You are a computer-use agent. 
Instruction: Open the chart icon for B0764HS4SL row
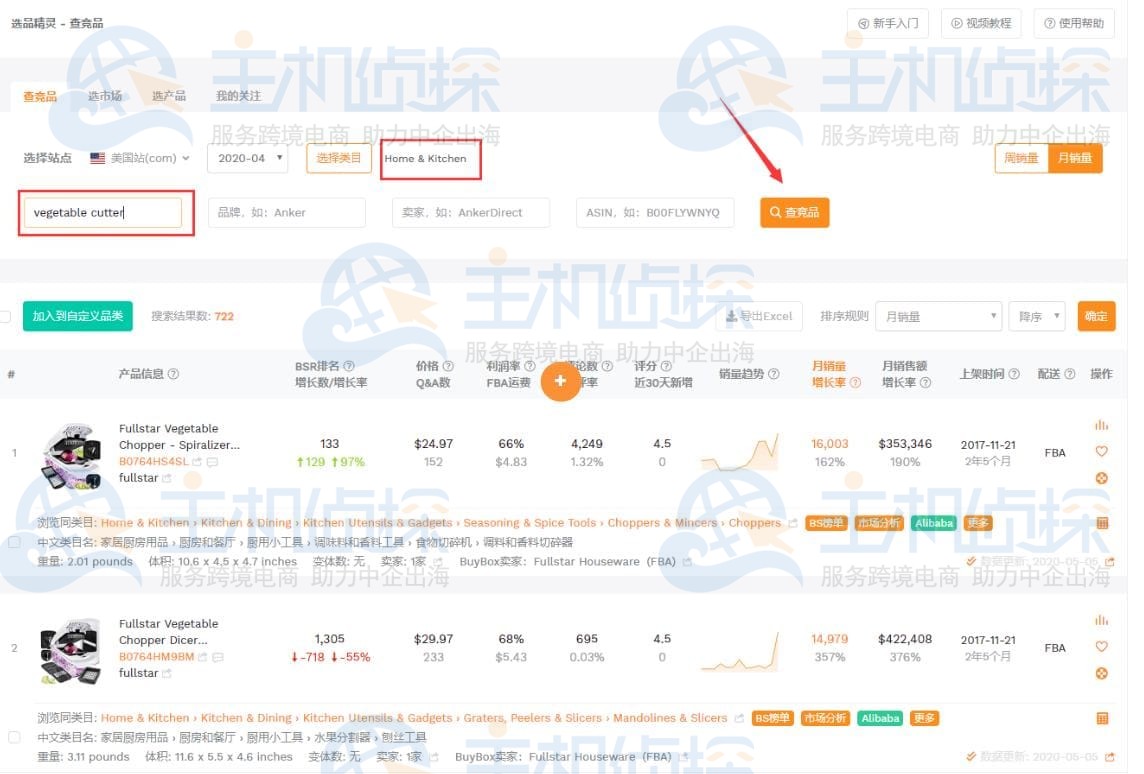click(x=1101, y=425)
